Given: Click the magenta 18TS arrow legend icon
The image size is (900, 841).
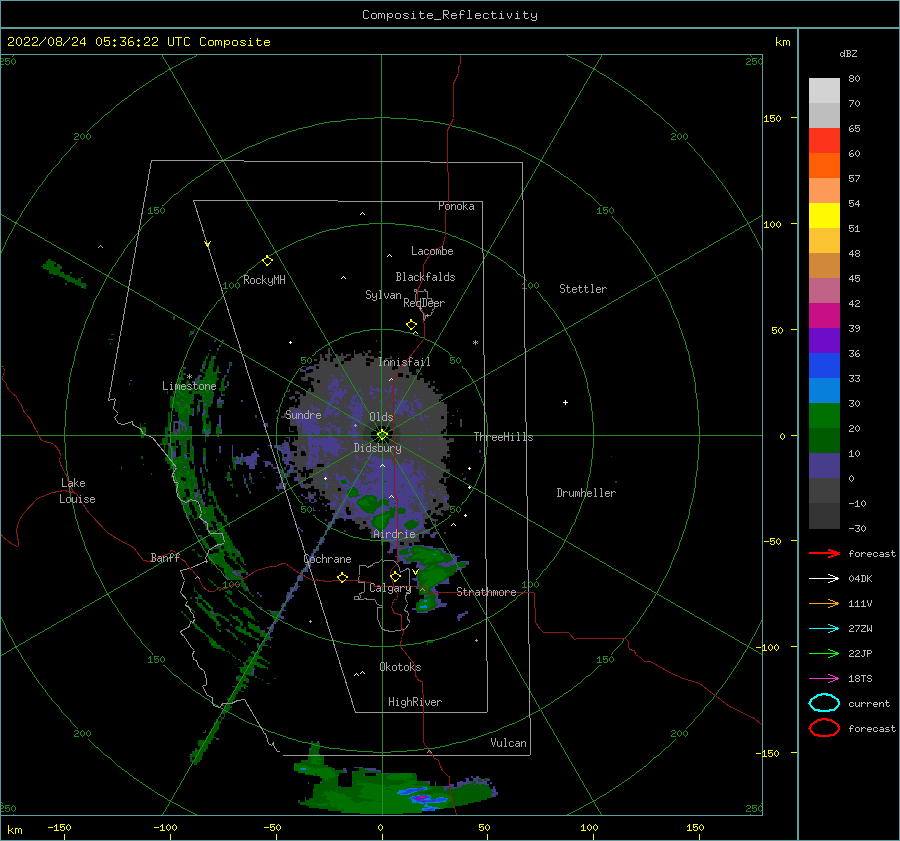Looking at the screenshot, I should (824, 679).
